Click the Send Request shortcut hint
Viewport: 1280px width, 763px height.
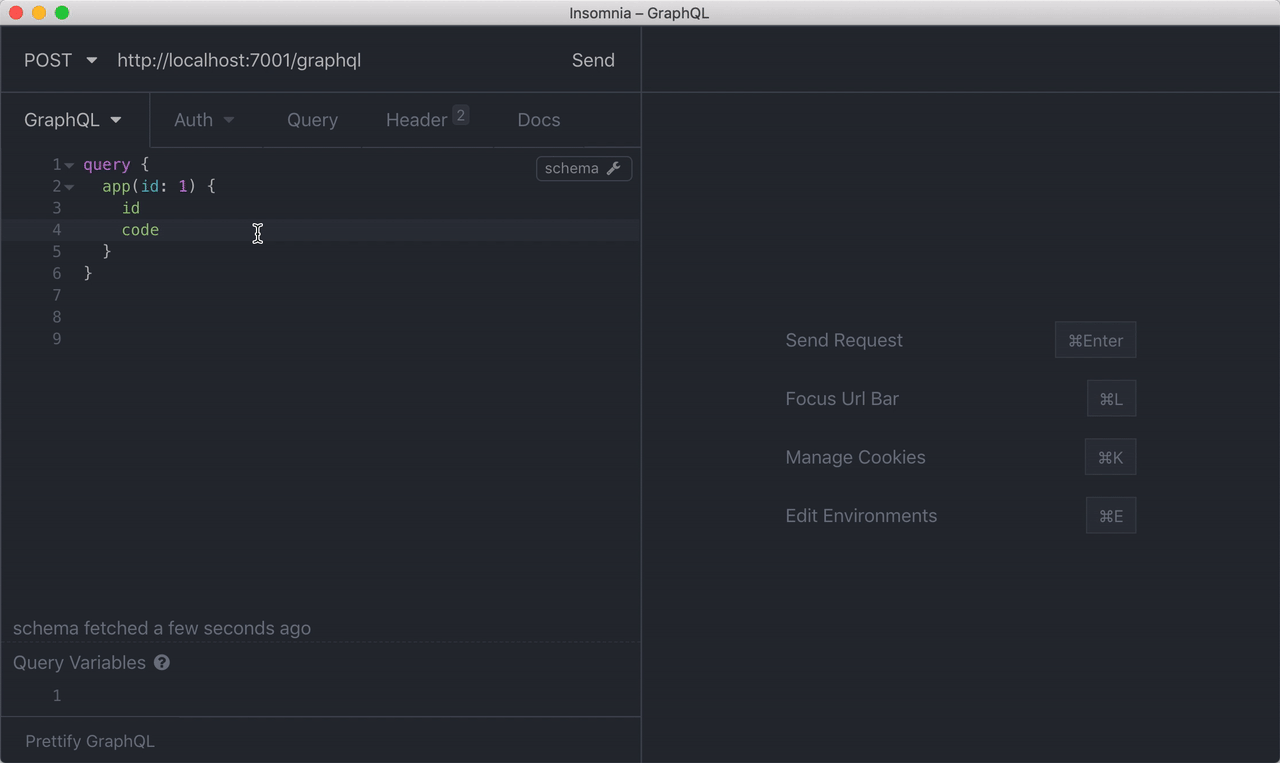(x=844, y=340)
